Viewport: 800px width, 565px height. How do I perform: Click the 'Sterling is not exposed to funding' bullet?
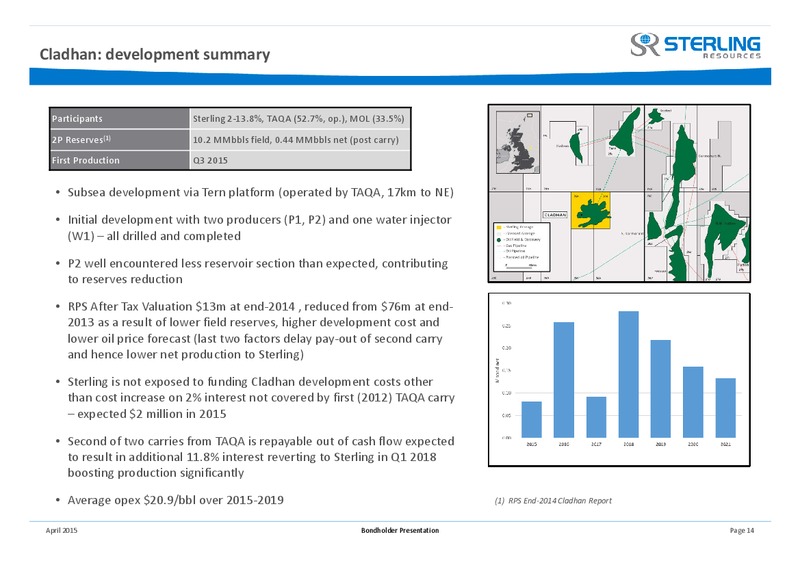coord(261,398)
